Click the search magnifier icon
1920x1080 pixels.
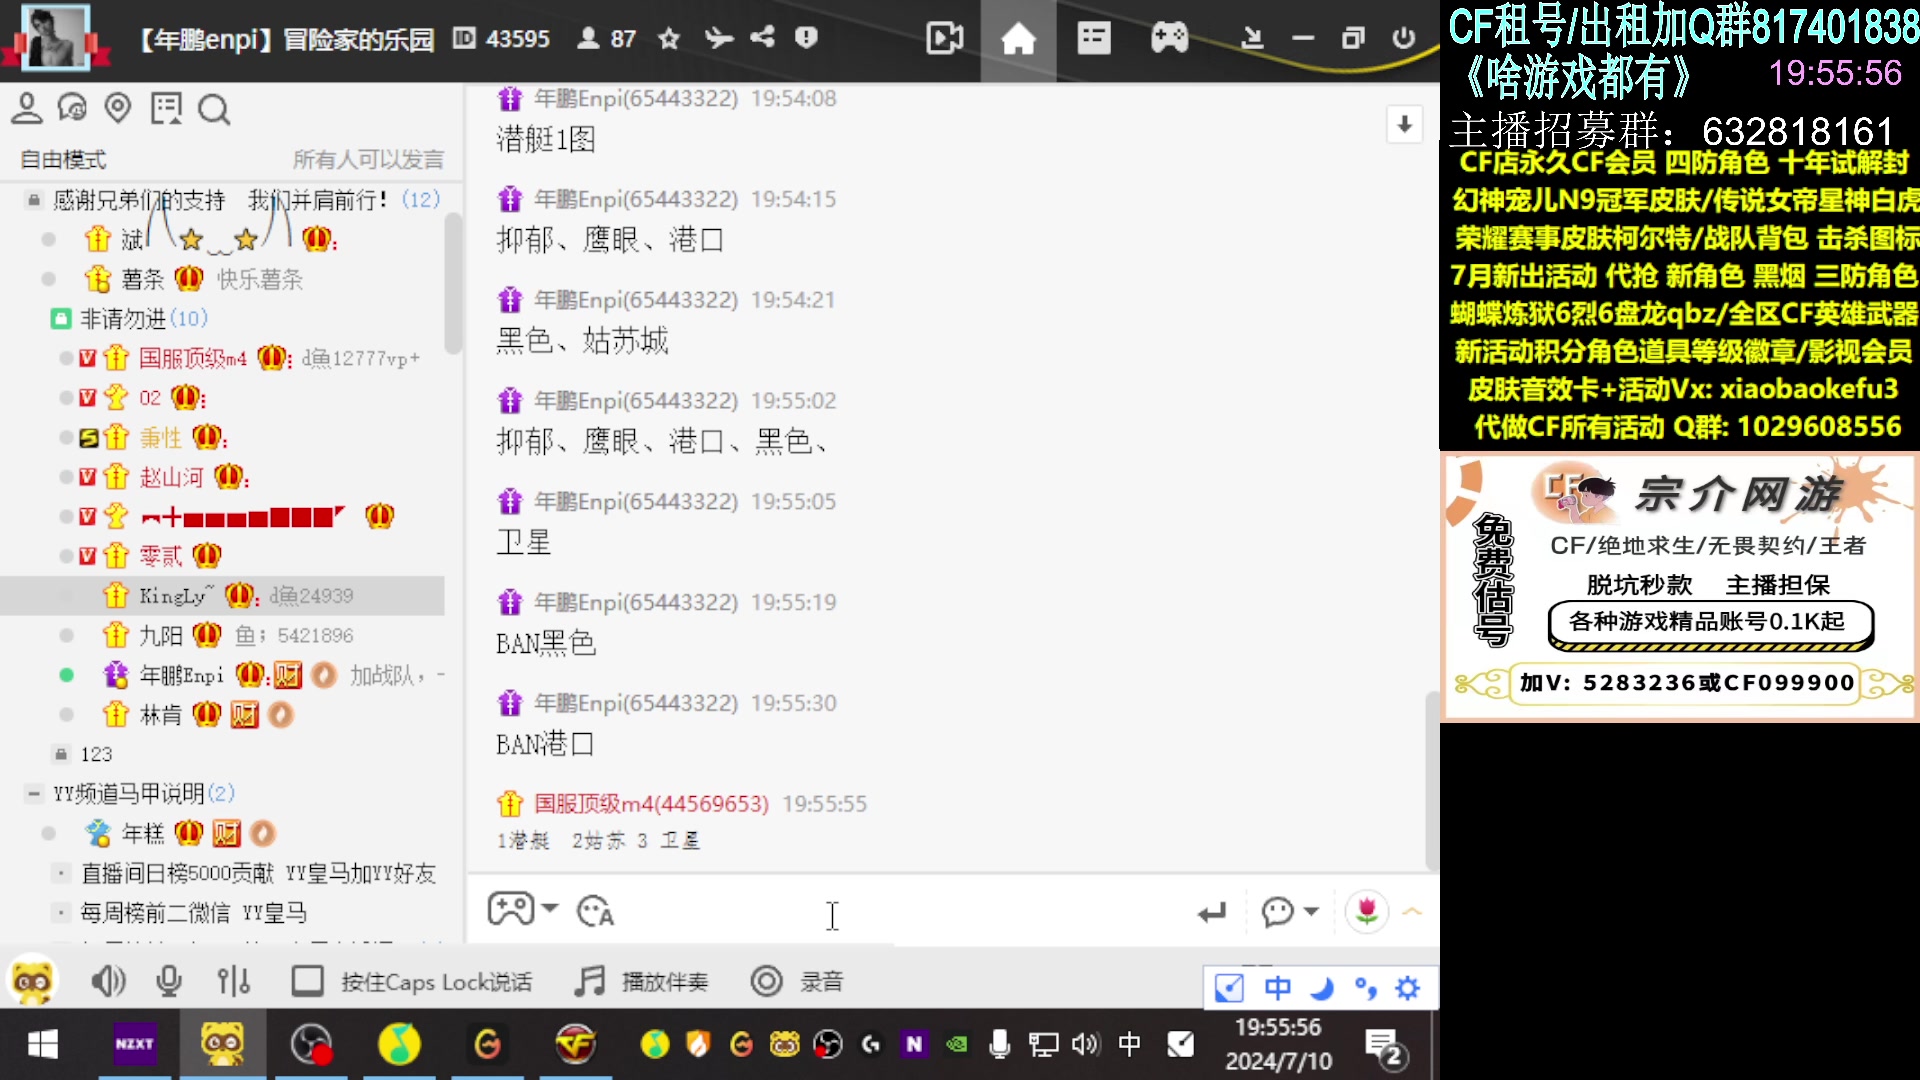pyautogui.click(x=213, y=108)
